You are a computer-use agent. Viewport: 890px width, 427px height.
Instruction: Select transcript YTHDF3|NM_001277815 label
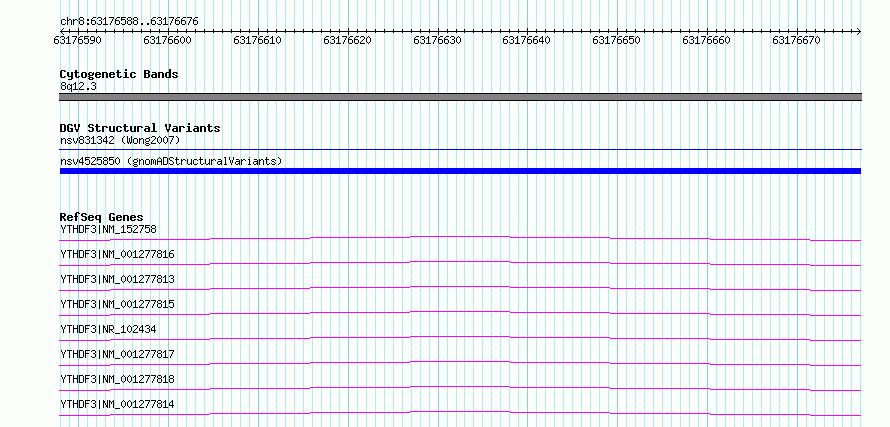tap(117, 304)
